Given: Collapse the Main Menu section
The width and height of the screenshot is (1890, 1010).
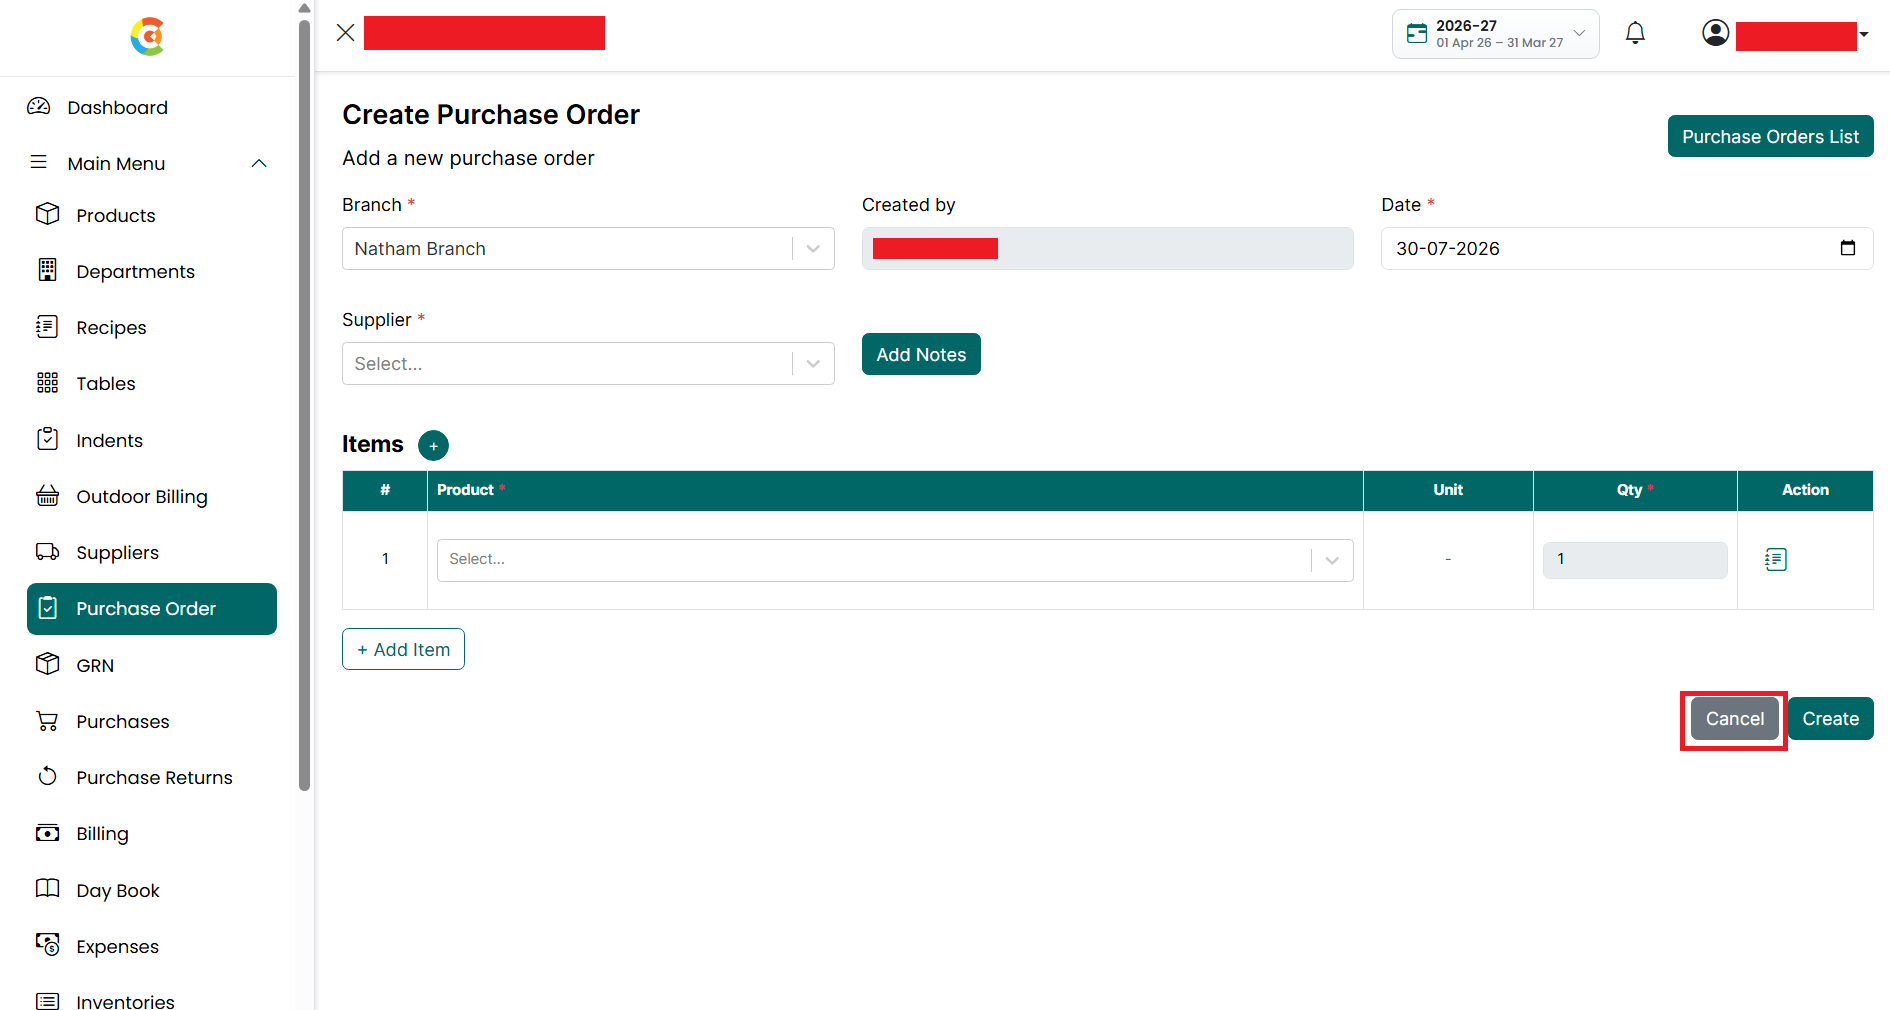Looking at the screenshot, I should click(259, 163).
